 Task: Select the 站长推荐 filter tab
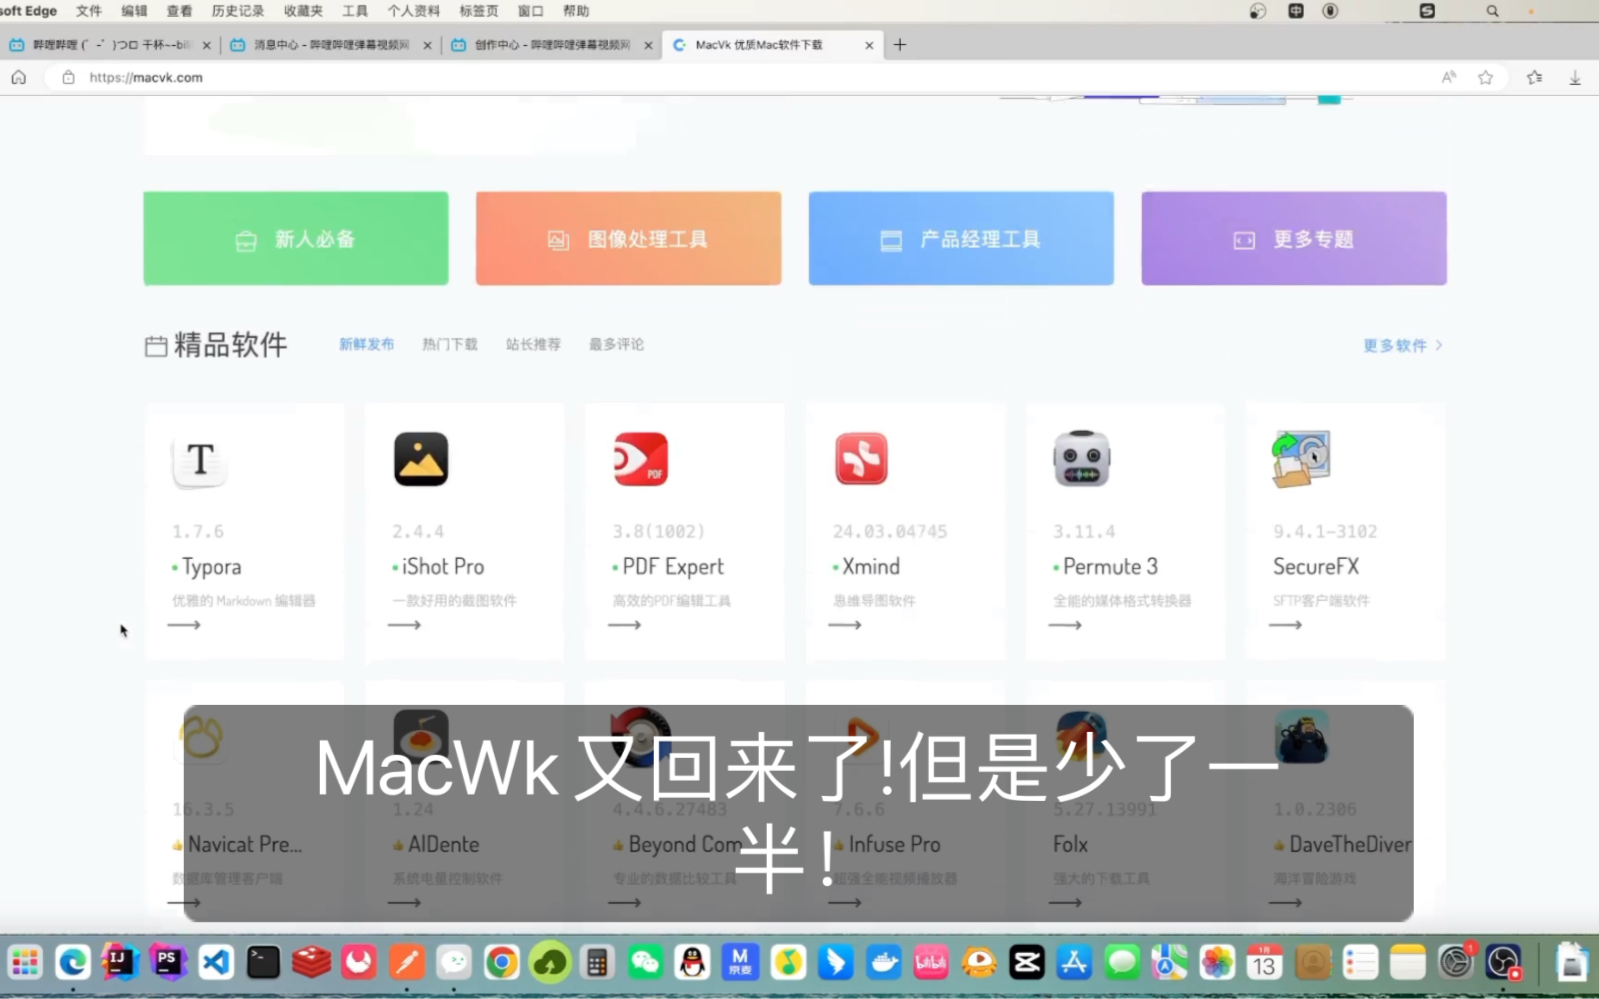[x=533, y=344]
